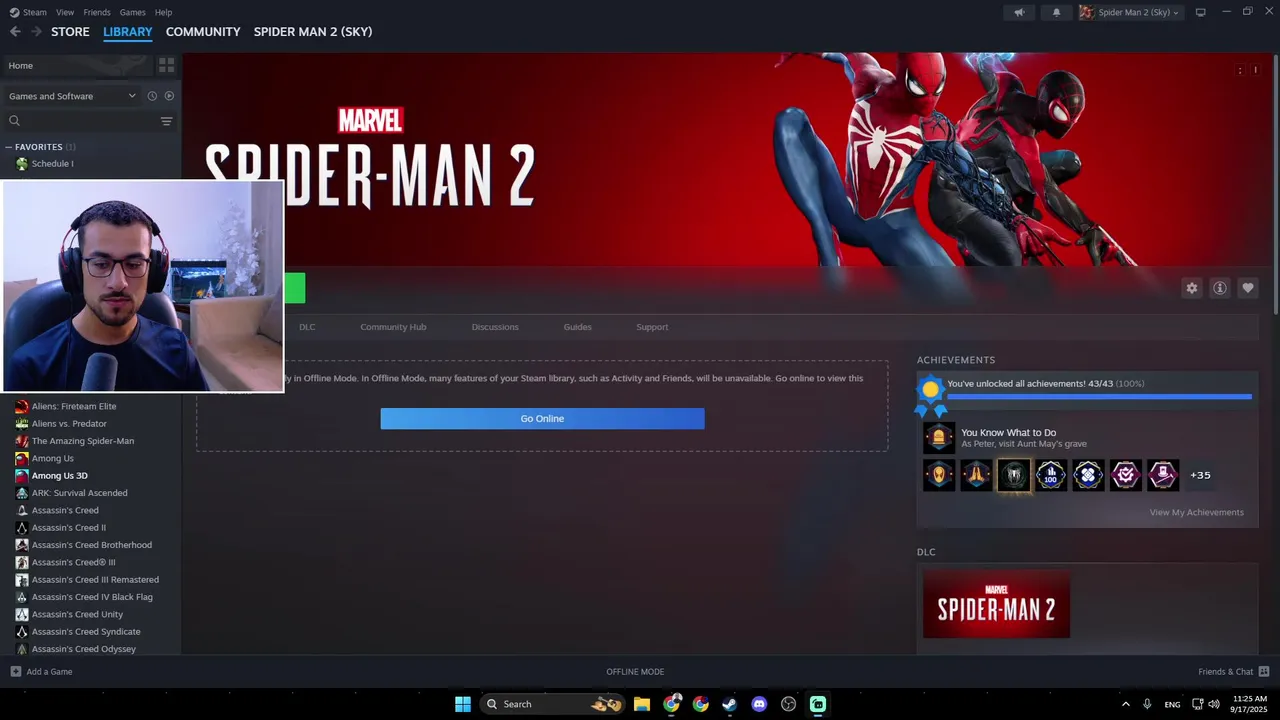Open the Guides tab
Image resolution: width=1280 pixels, height=720 pixels.
[x=577, y=327]
